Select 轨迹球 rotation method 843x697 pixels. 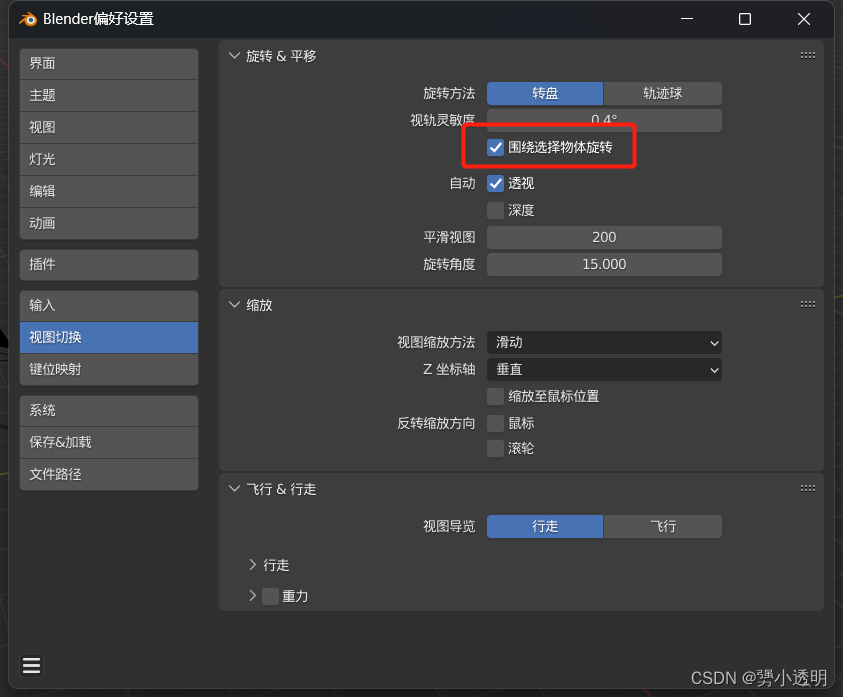tap(663, 94)
